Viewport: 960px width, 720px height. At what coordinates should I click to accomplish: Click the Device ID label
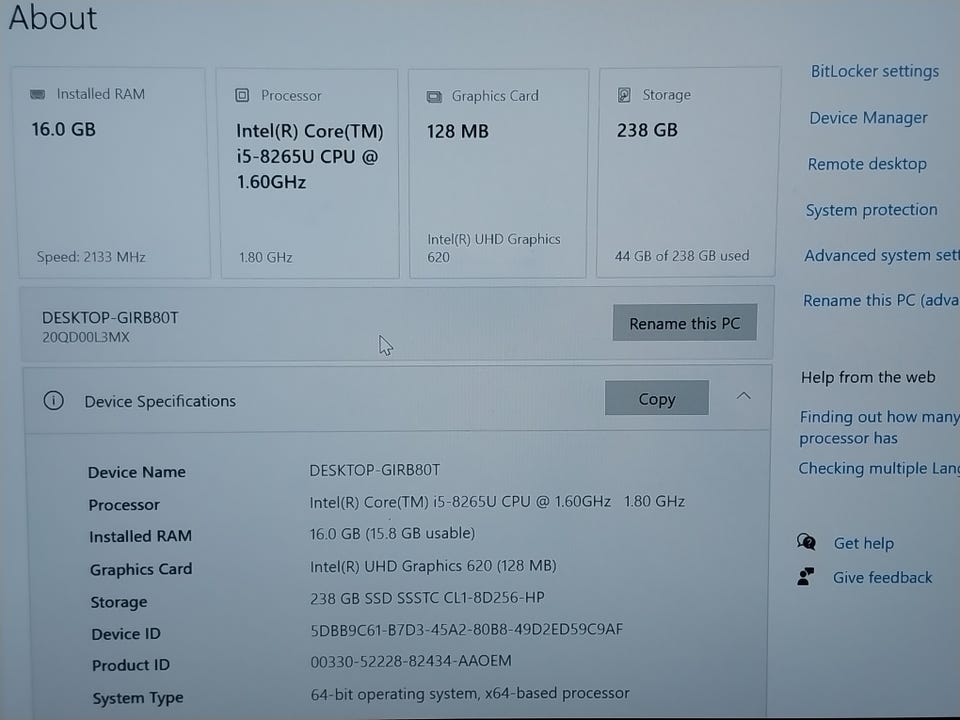[x=126, y=634]
